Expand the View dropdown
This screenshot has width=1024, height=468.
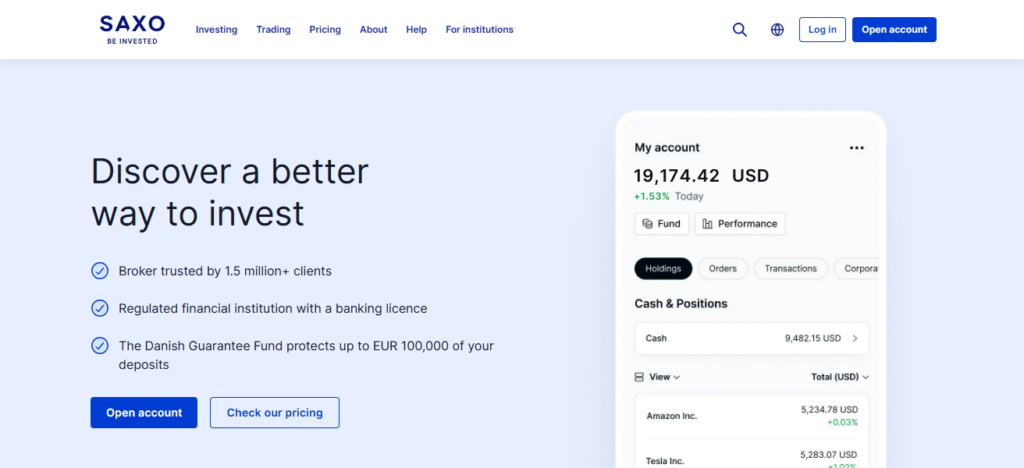(665, 377)
